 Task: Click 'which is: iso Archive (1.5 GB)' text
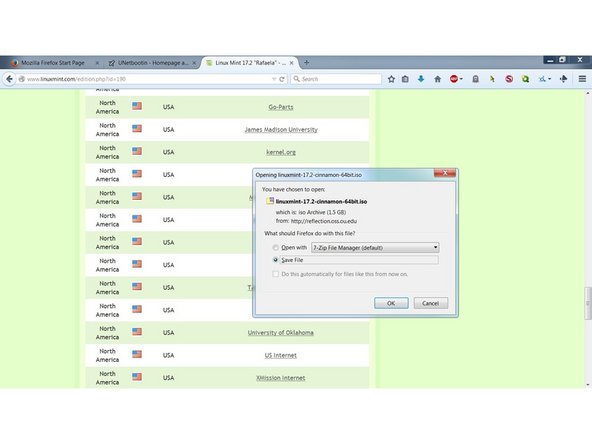pos(311,212)
